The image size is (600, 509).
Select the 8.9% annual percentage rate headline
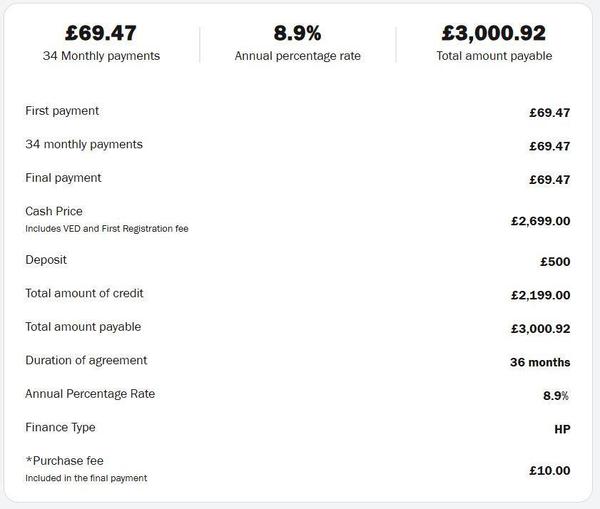(x=297, y=33)
